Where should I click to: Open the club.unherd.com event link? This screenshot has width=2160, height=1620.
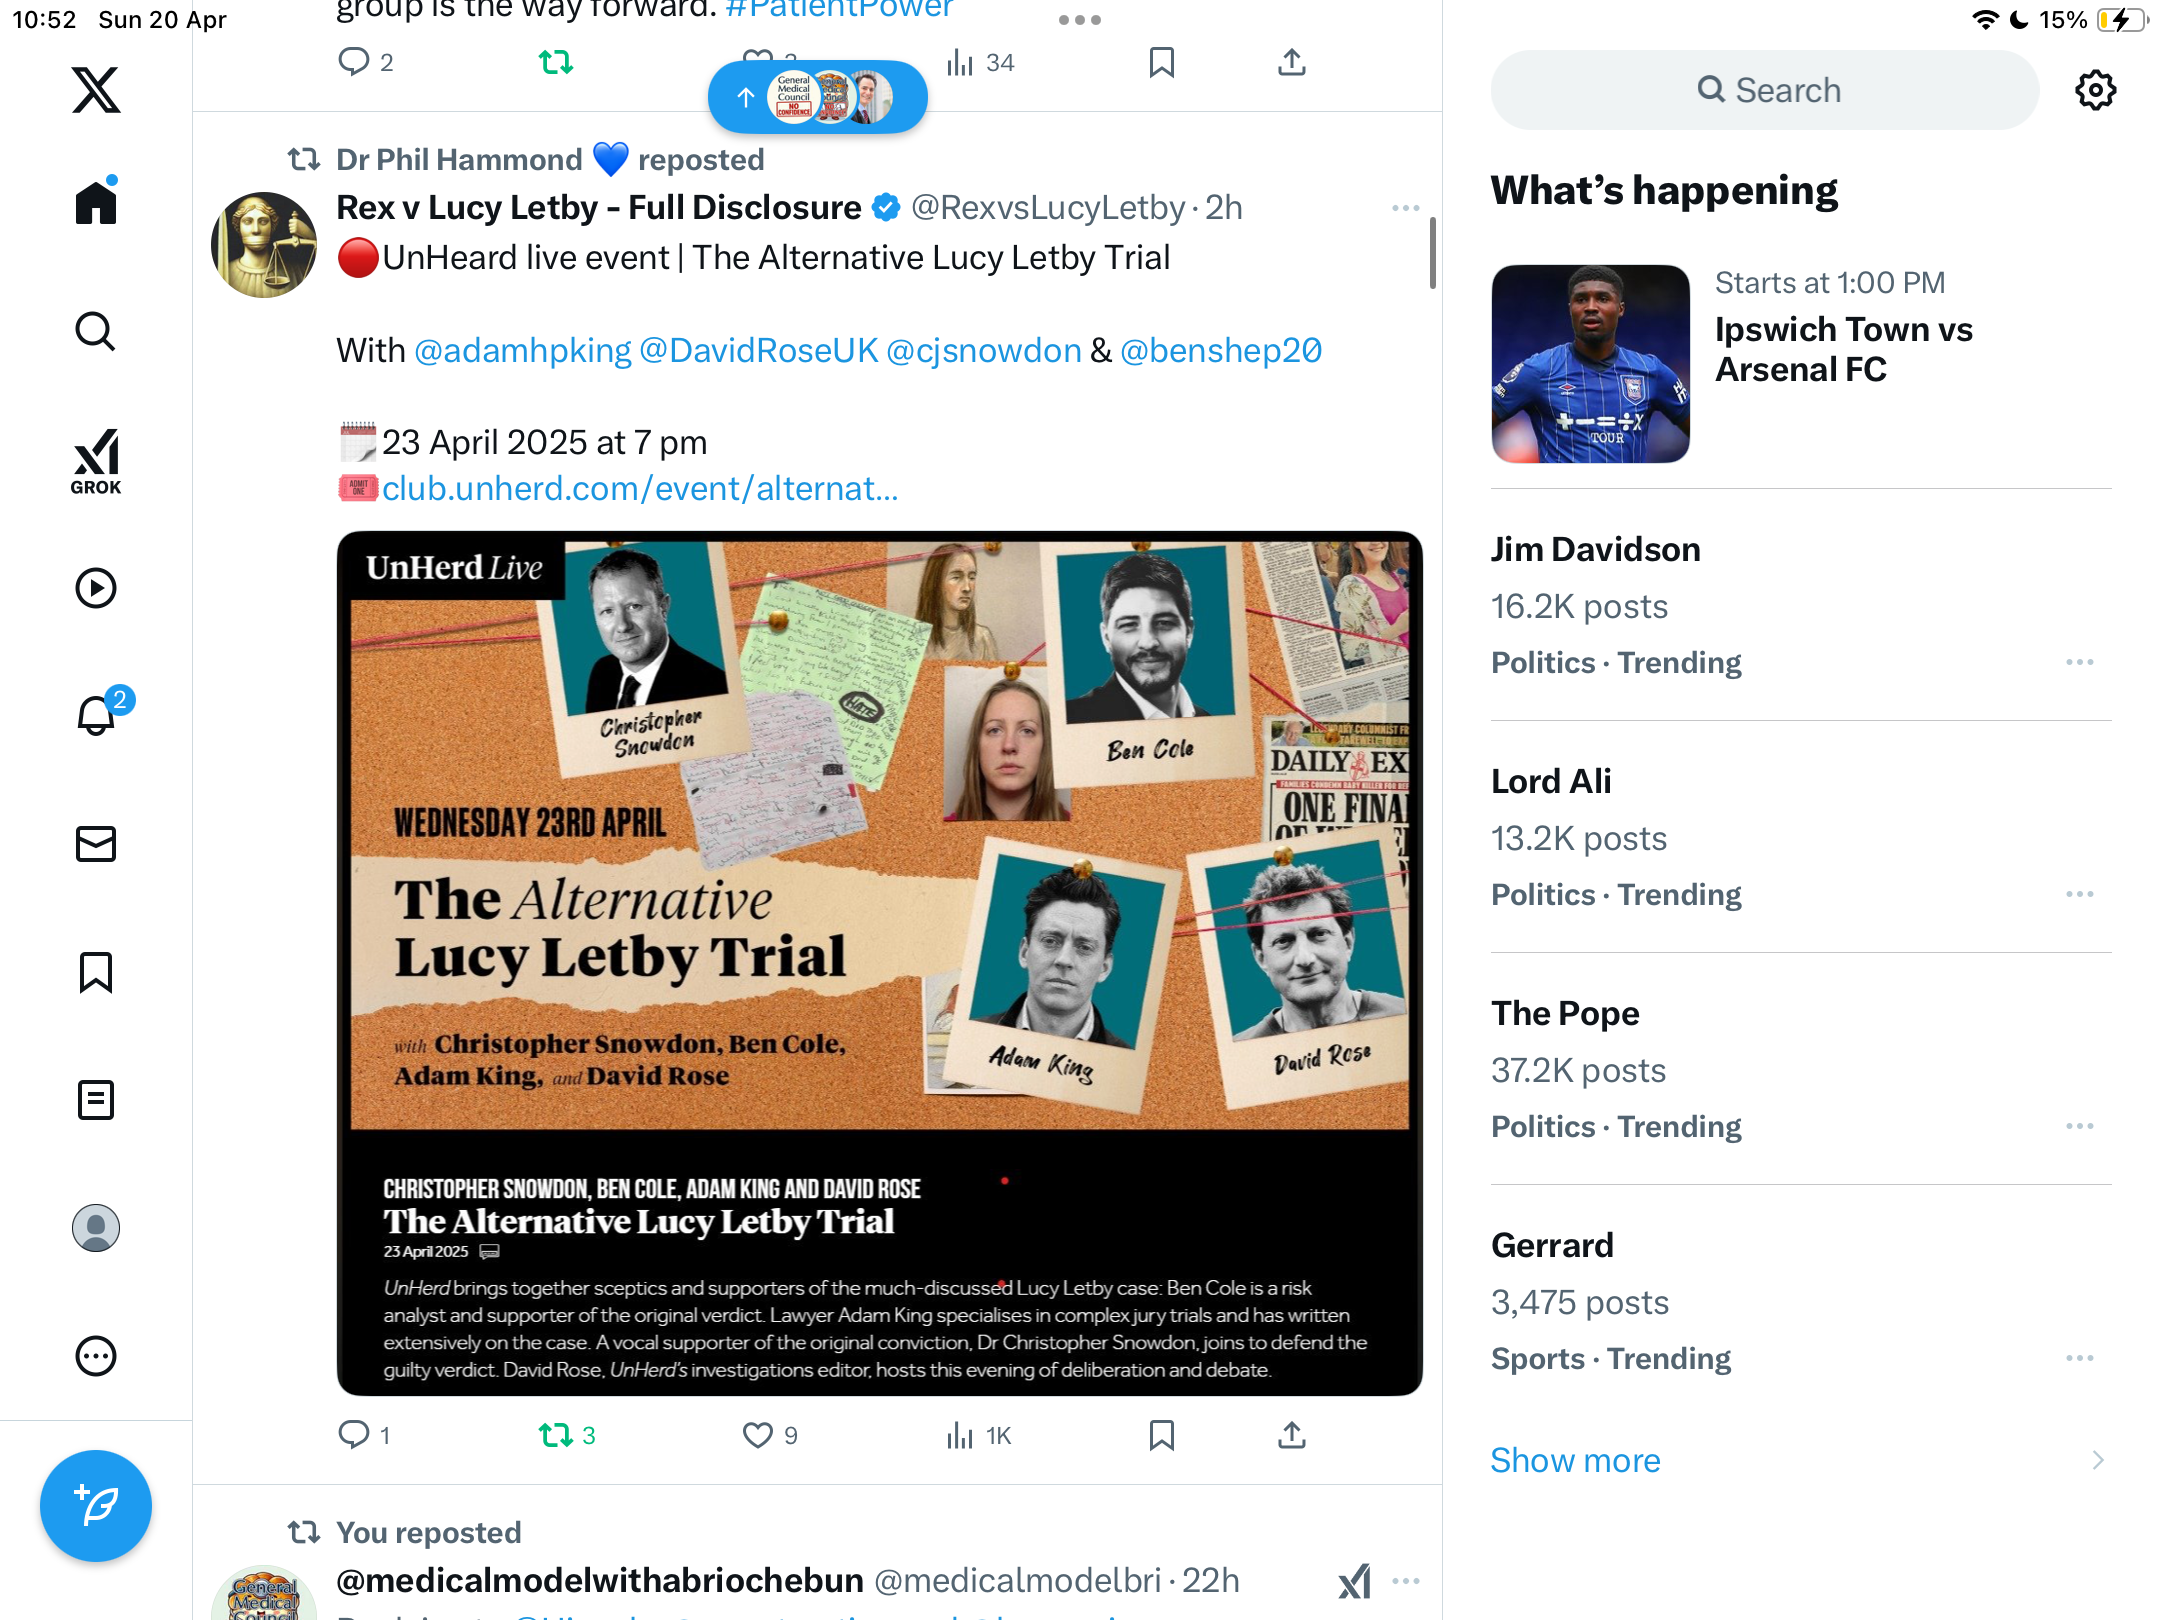640,488
